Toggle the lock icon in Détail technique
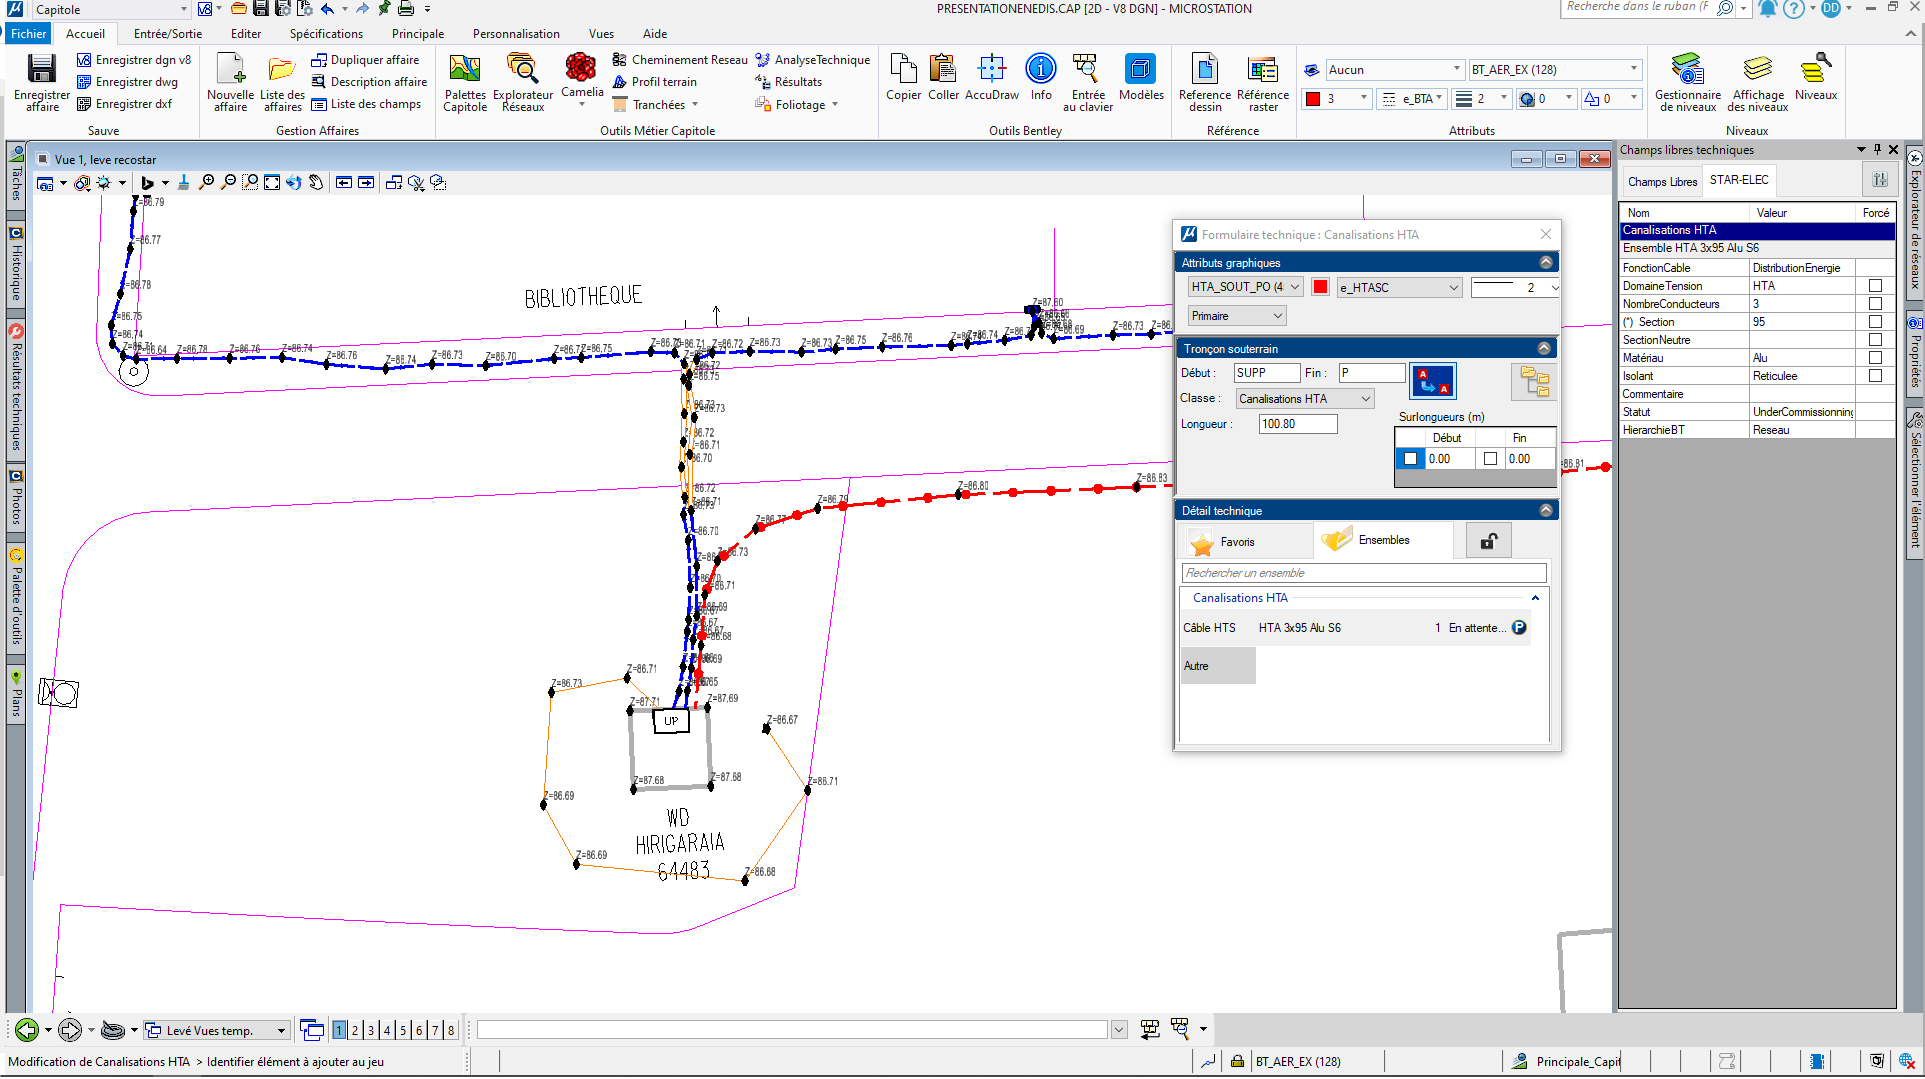This screenshot has height=1079, width=1925. click(1489, 541)
